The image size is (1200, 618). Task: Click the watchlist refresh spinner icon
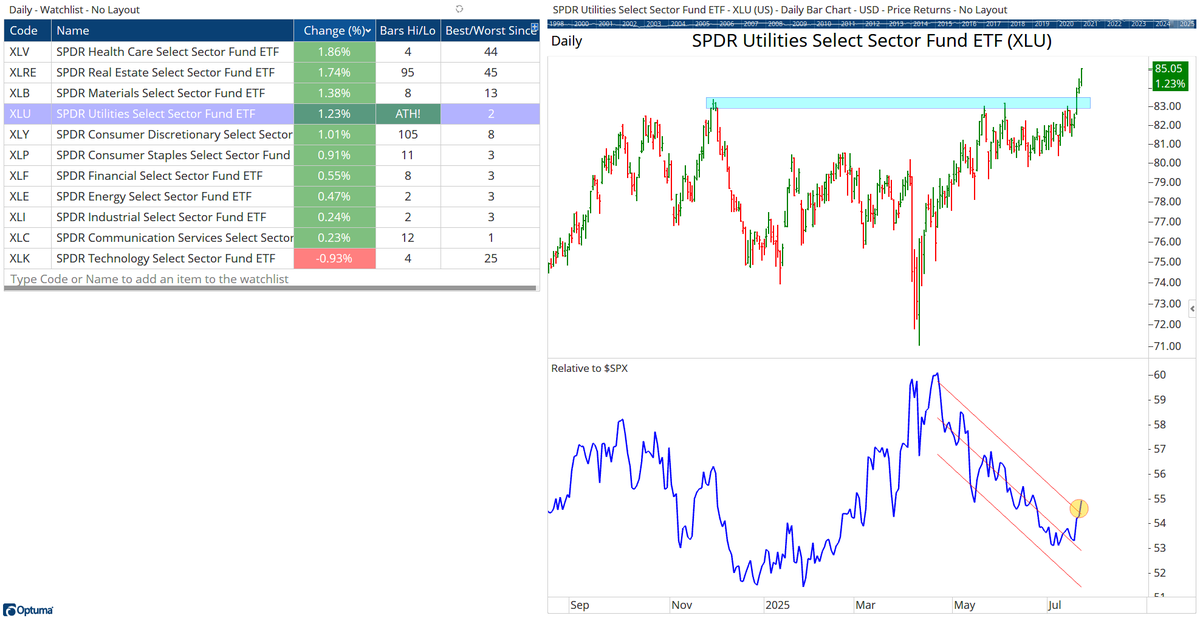pyautogui.click(x=458, y=9)
